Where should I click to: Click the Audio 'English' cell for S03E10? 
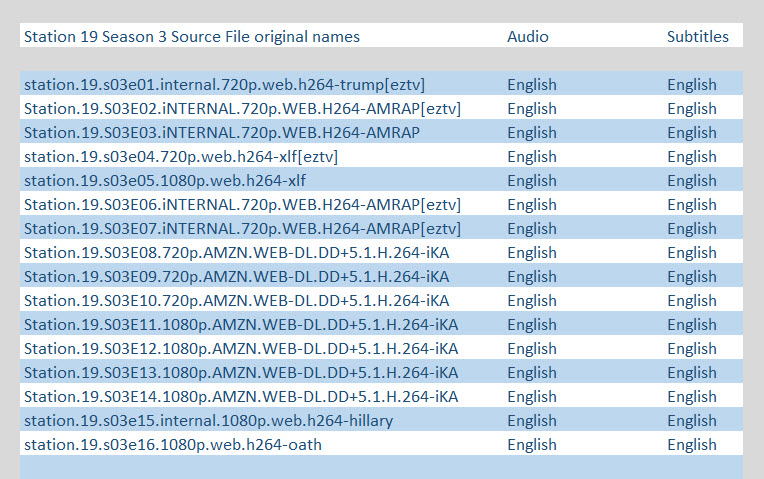[x=532, y=301]
